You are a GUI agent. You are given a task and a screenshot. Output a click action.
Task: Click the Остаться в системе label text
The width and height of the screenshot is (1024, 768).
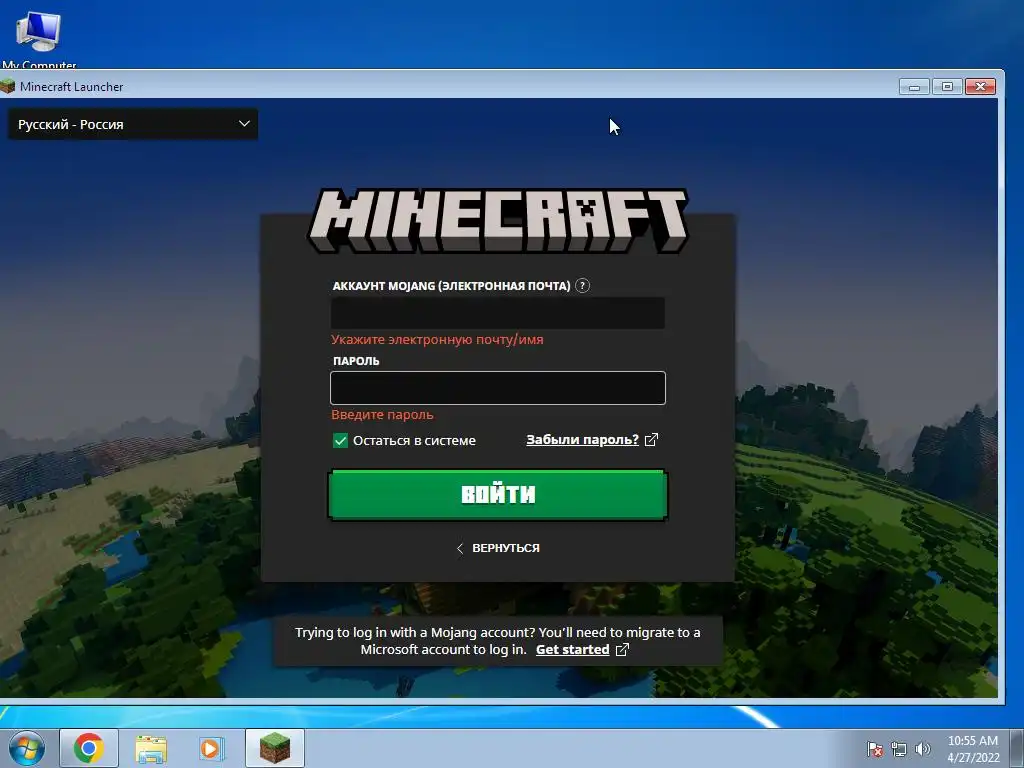coord(414,441)
